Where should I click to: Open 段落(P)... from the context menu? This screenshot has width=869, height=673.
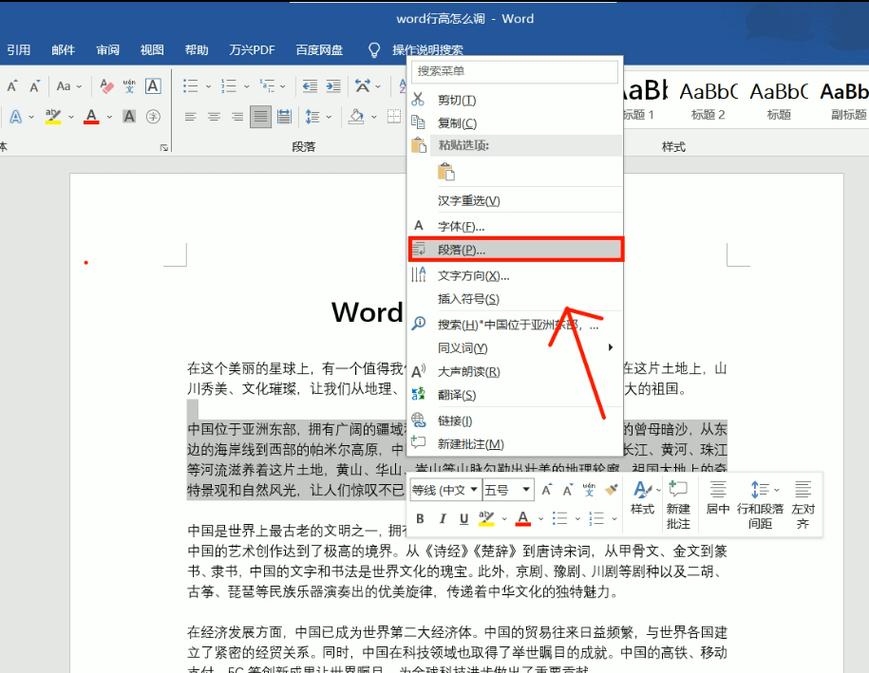515,249
